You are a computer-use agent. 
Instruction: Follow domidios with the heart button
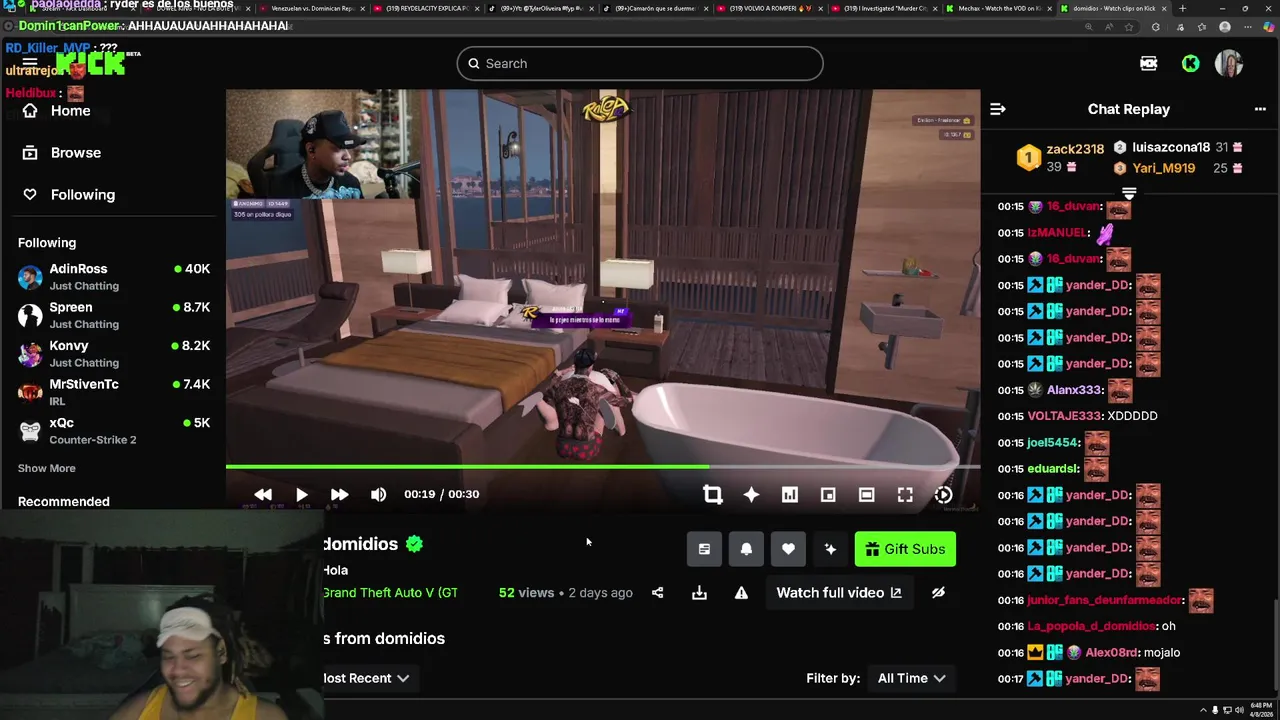pyautogui.click(x=788, y=549)
